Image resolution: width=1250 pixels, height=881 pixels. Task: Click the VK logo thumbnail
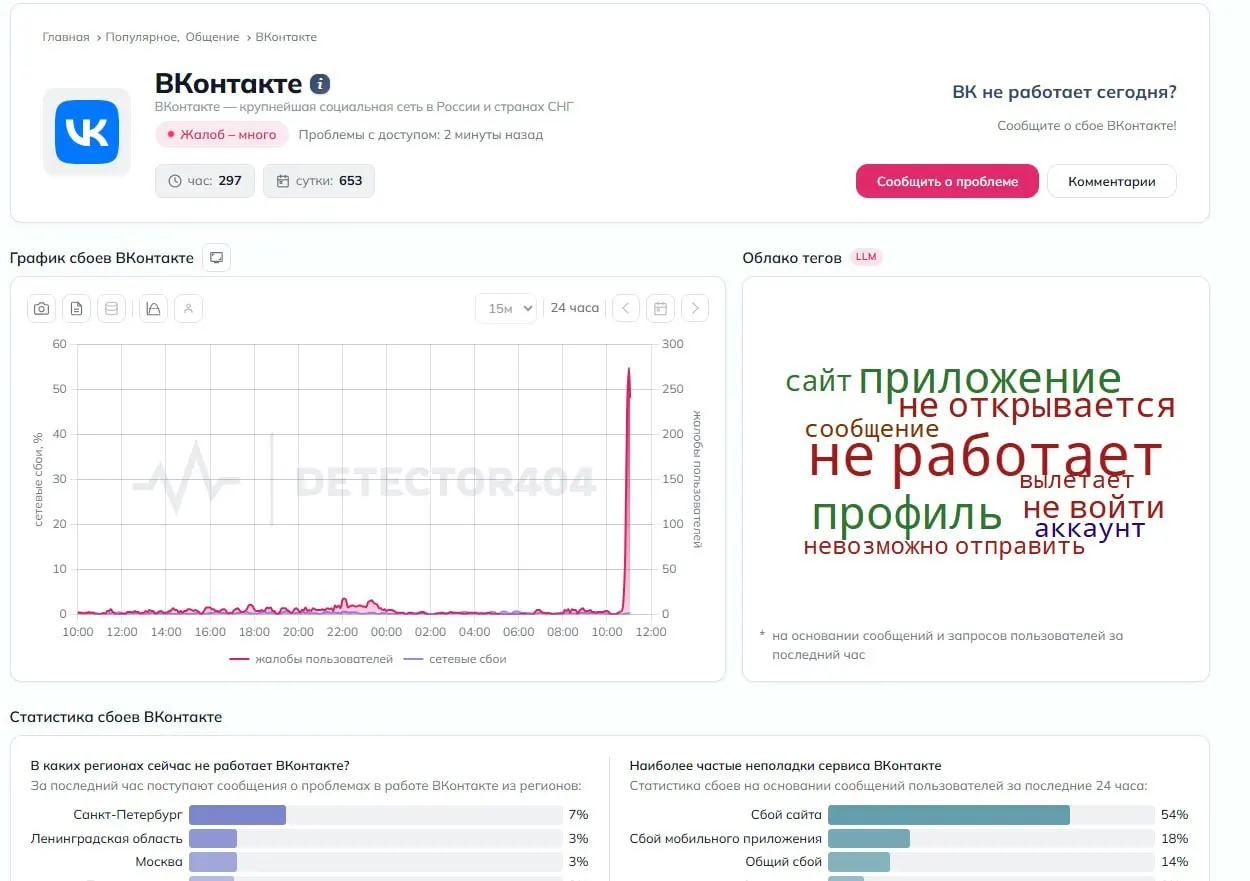pos(87,132)
